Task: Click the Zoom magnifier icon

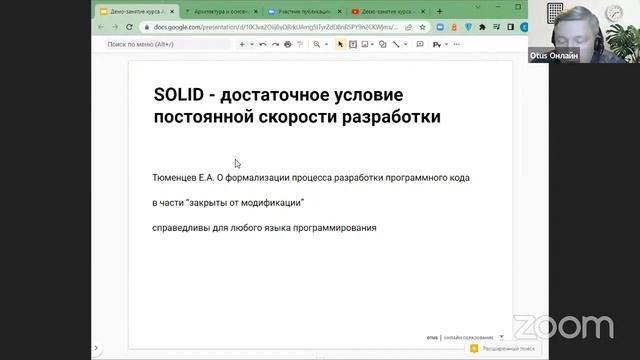Action: tap(317, 44)
